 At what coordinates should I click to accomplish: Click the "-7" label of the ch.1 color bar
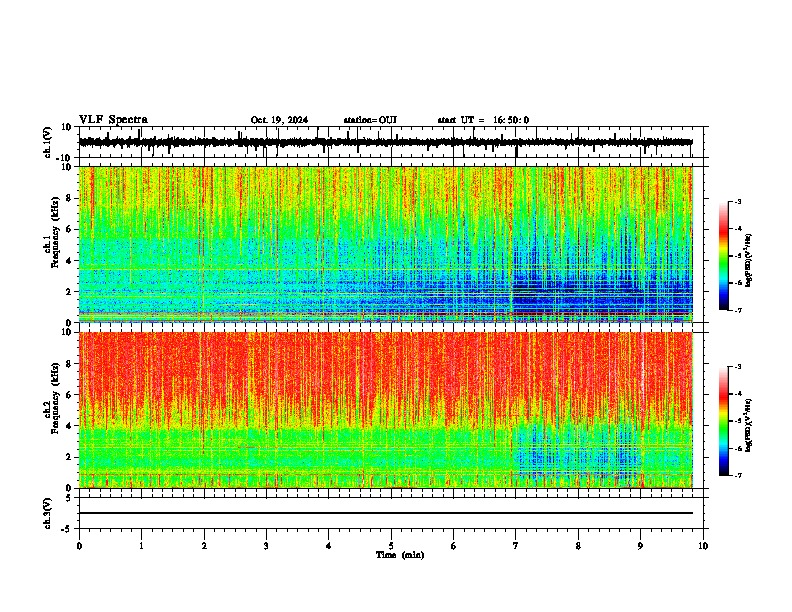pyautogui.click(x=737, y=310)
